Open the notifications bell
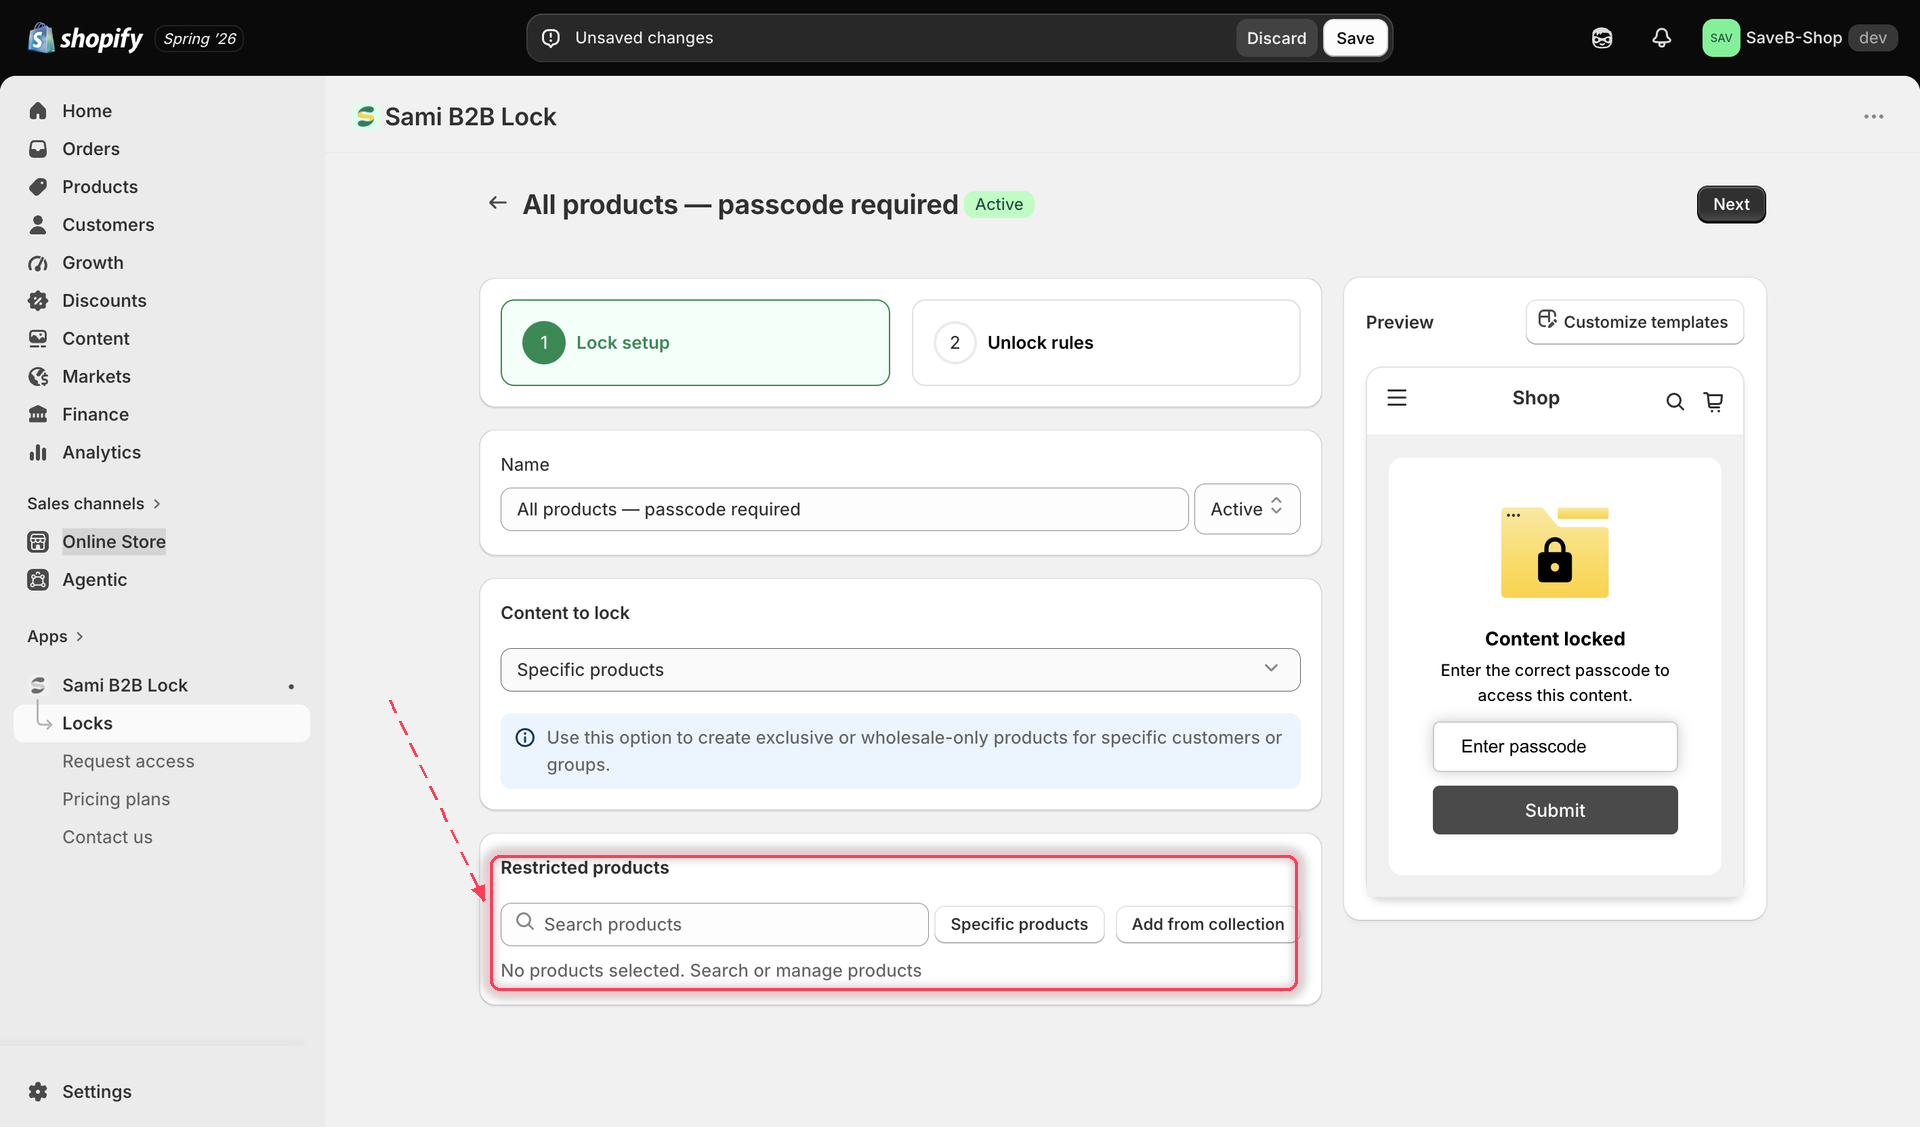The width and height of the screenshot is (1920, 1127). click(x=1661, y=38)
